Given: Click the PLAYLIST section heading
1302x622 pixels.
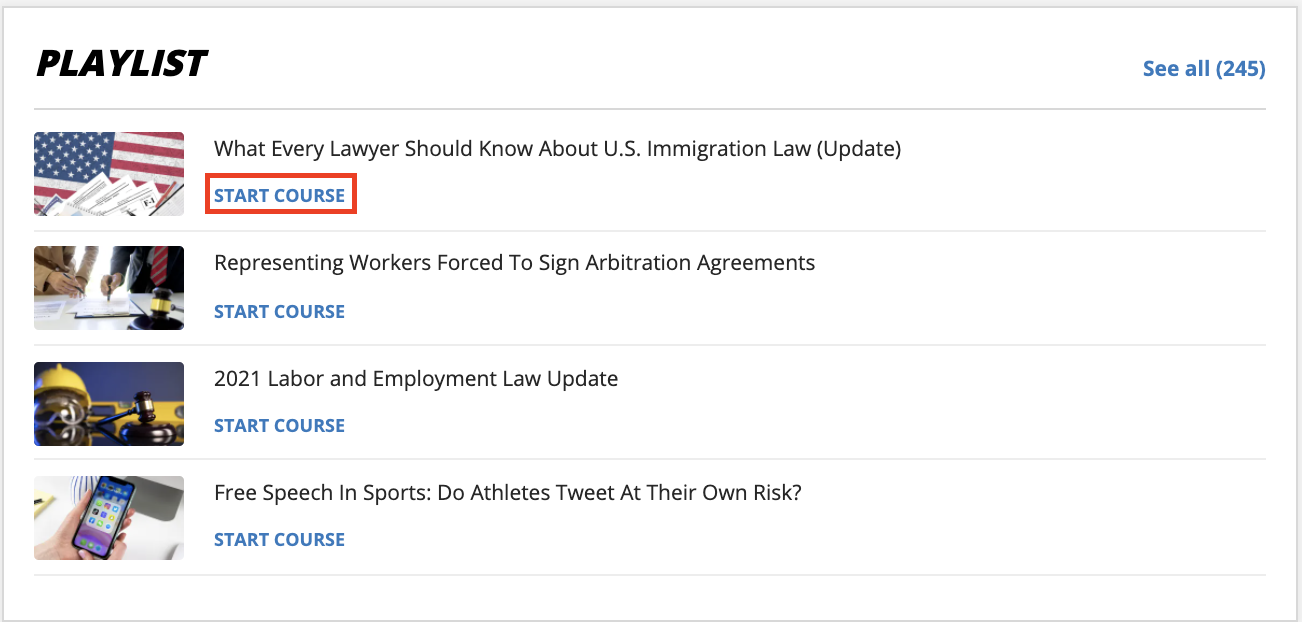Looking at the screenshot, I should [x=120, y=64].
